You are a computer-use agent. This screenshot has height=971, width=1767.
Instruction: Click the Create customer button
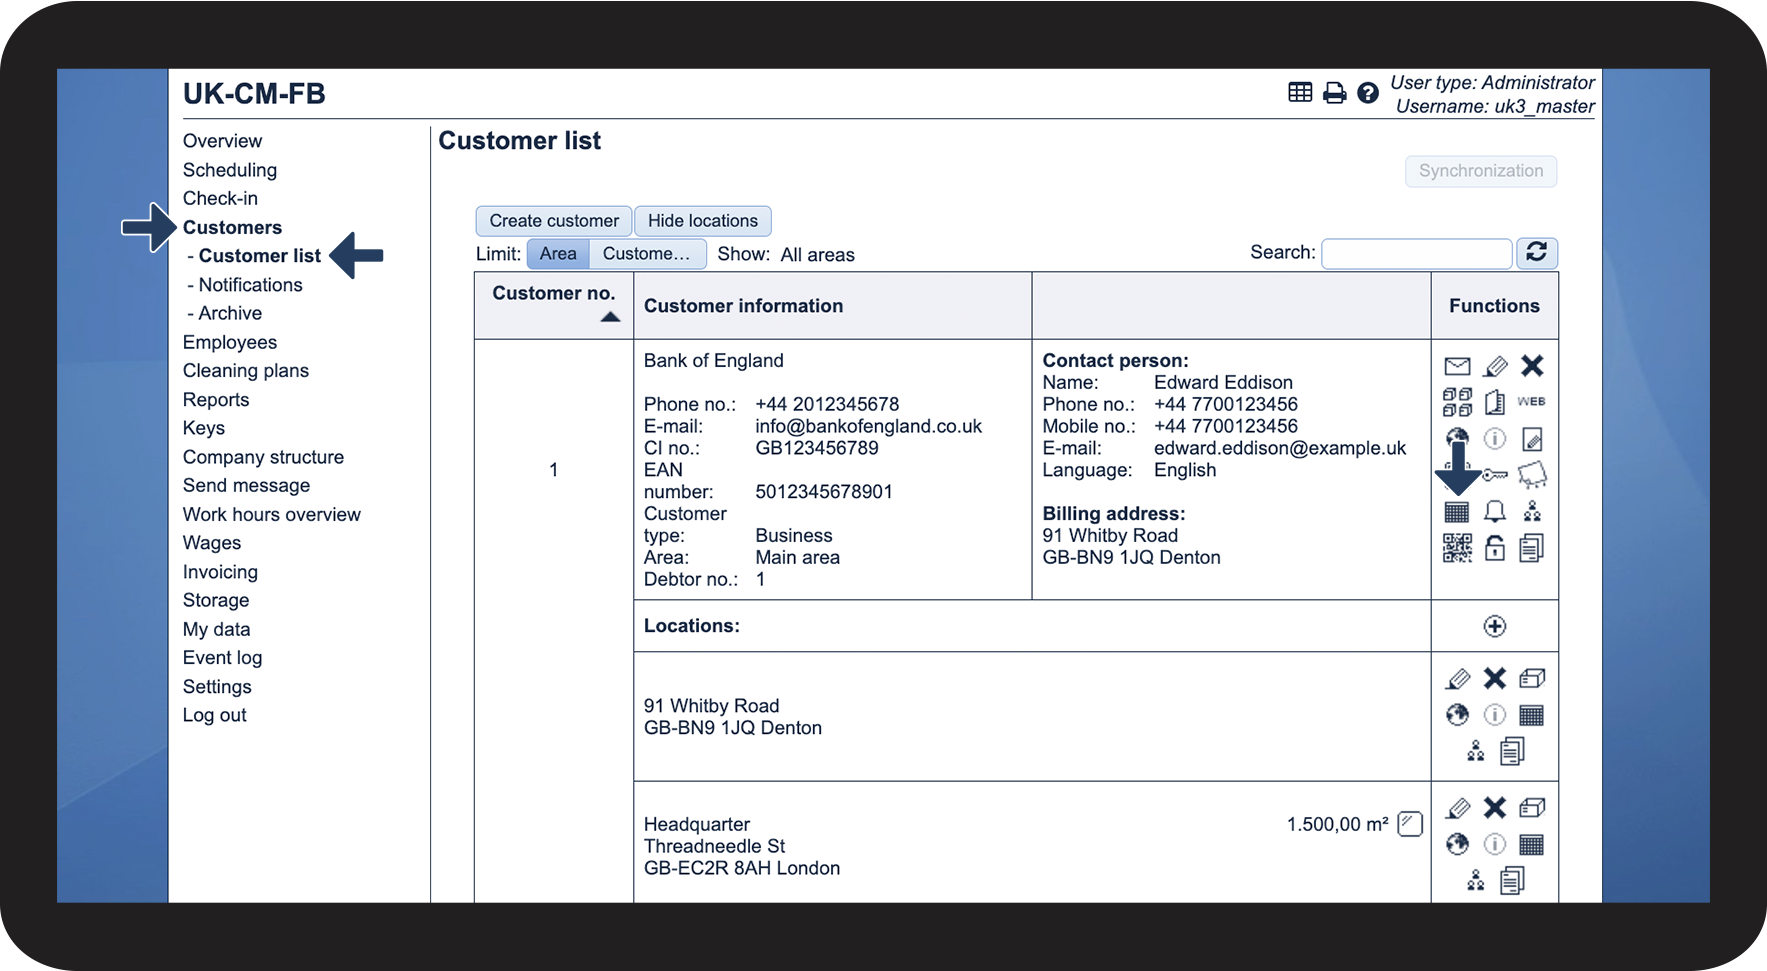pos(554,221)
